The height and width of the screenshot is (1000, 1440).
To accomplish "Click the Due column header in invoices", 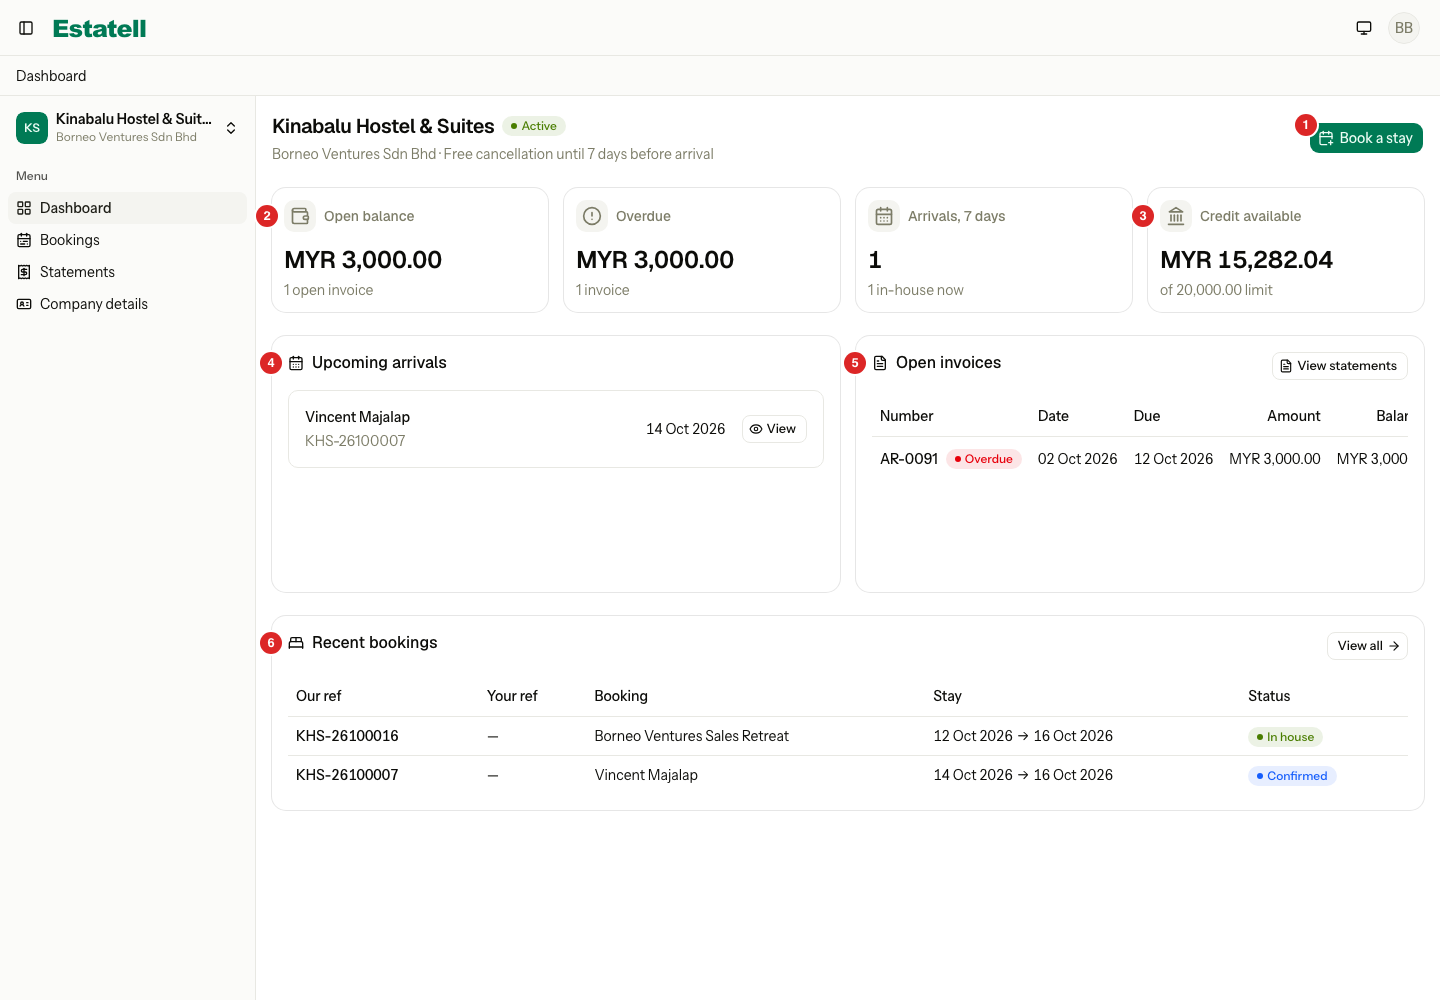I will [x=1147, y=416].
